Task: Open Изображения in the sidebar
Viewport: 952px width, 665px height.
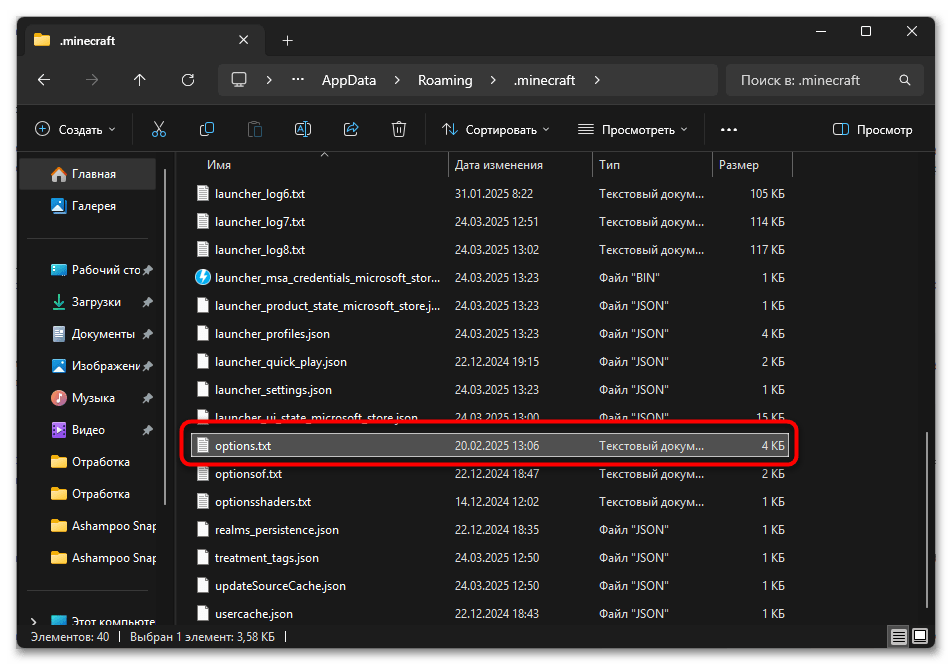Action: click(87, 366)
